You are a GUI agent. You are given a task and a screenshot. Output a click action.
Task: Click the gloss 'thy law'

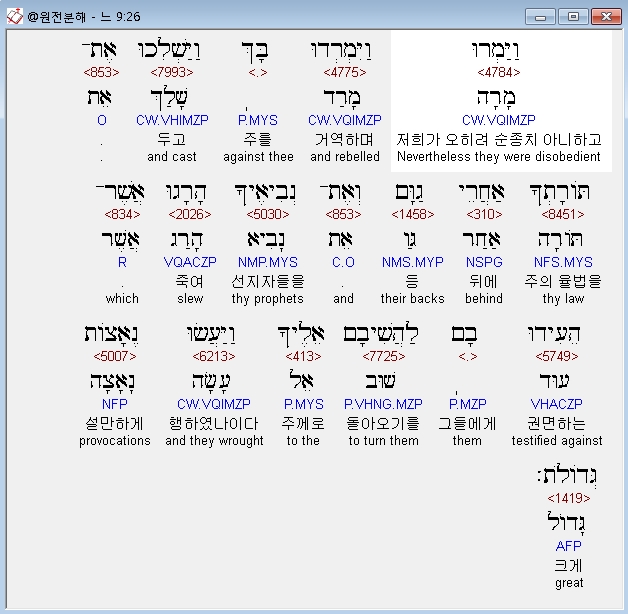[563, 299]
